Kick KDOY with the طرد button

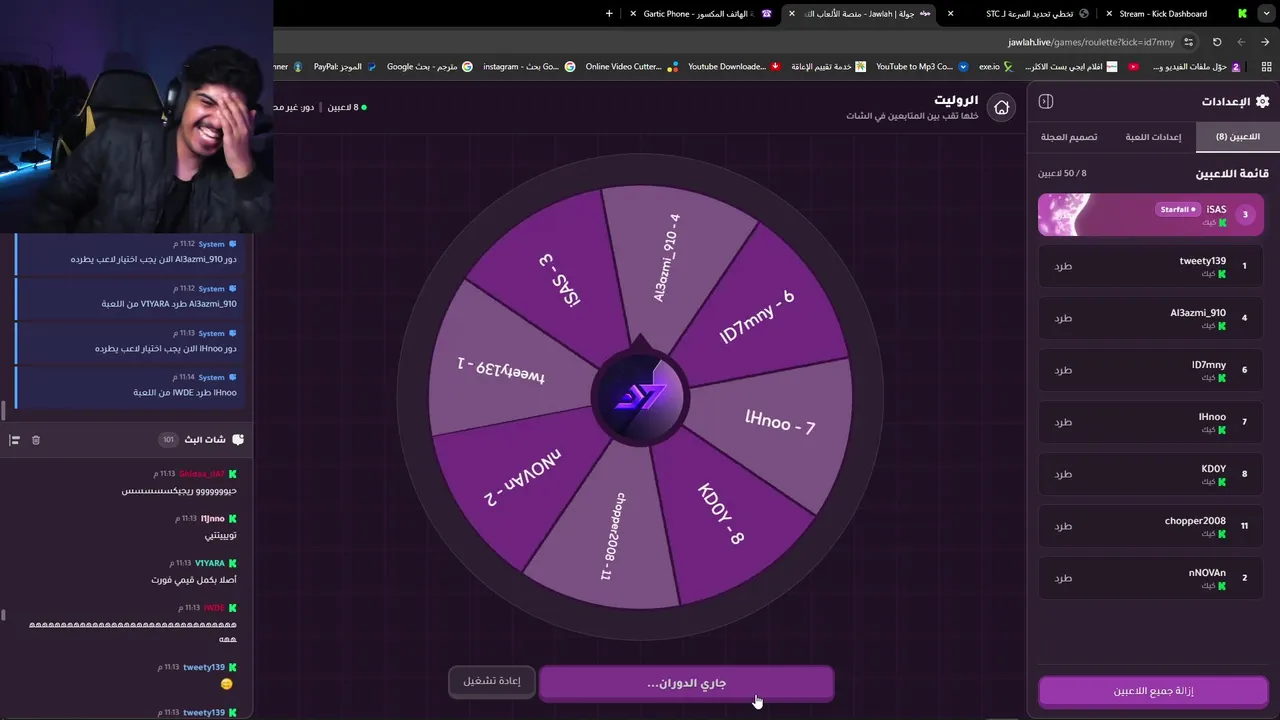[1063, 474]
